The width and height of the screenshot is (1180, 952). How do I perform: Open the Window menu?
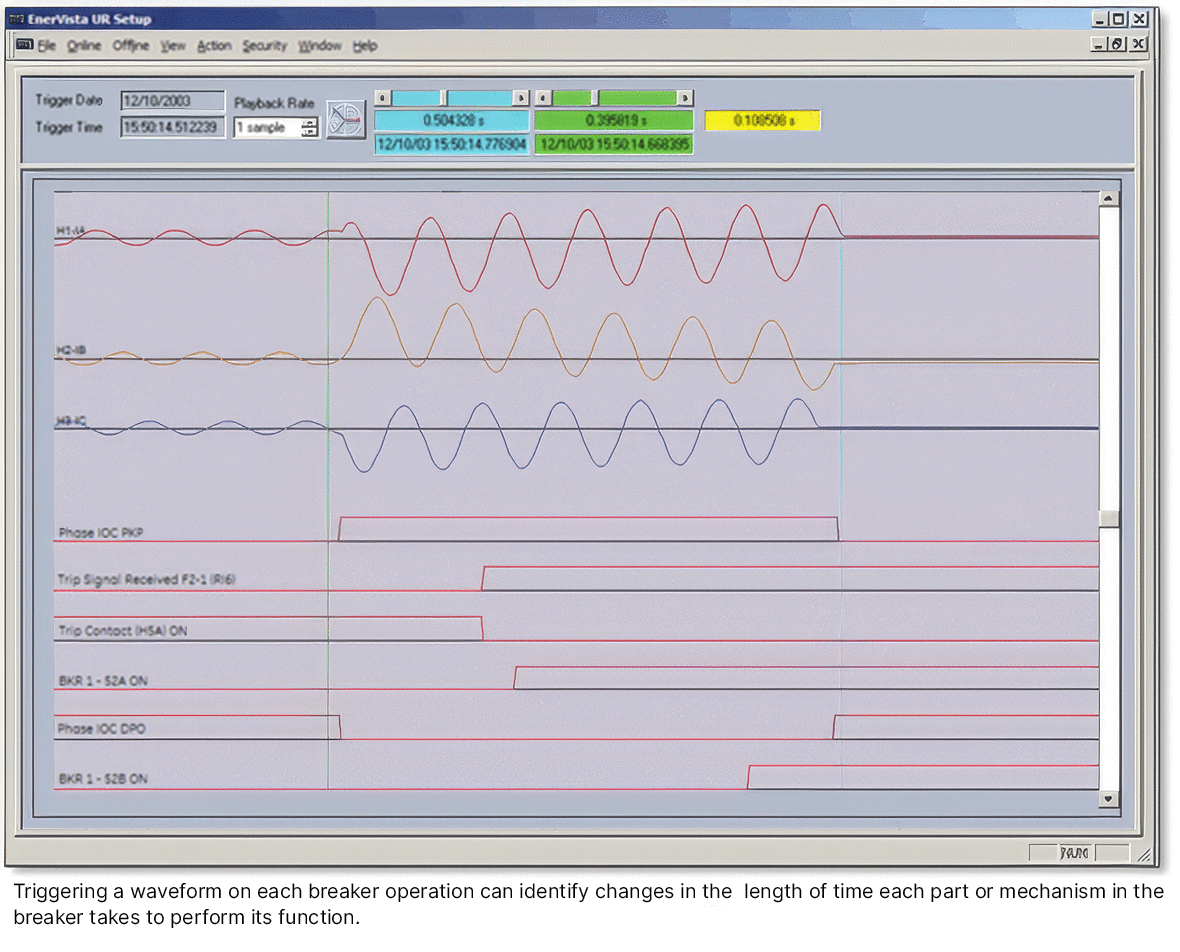pos(320,46)
